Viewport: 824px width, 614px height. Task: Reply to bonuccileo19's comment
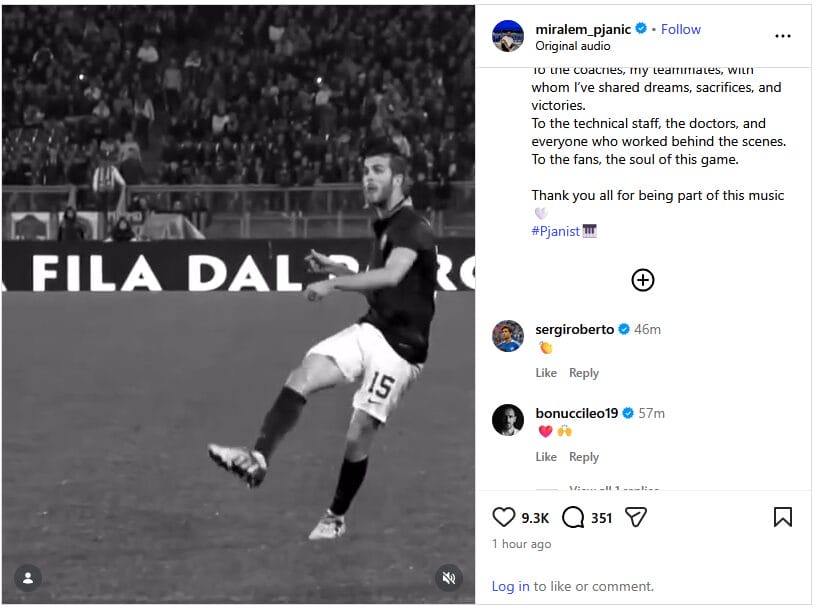(x=584, y=457)
